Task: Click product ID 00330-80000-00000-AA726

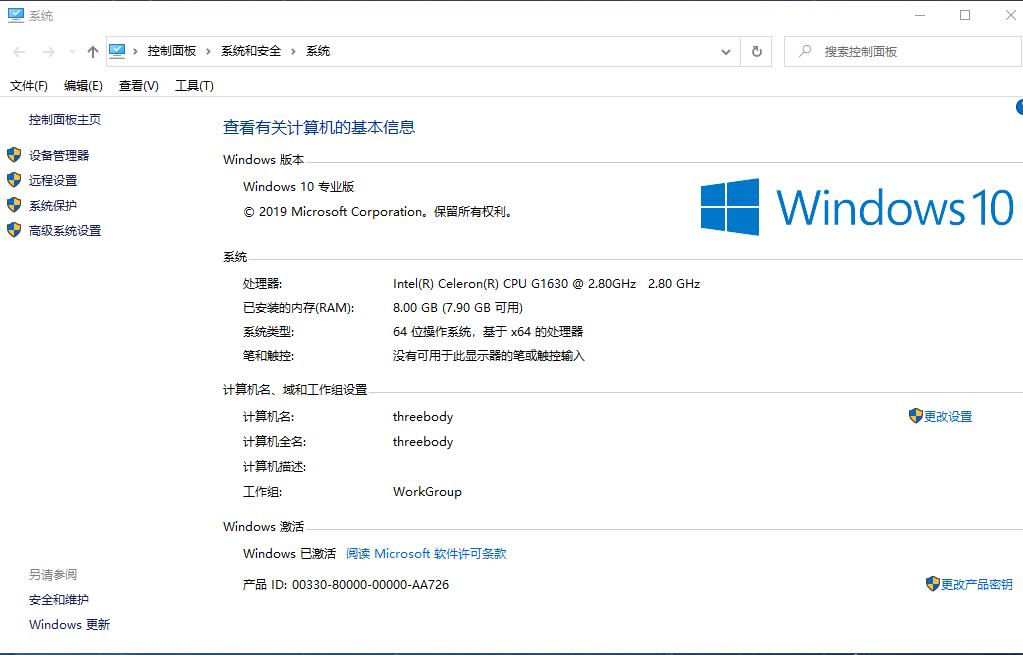Action: pyautogui.click(x=370, y=585)
